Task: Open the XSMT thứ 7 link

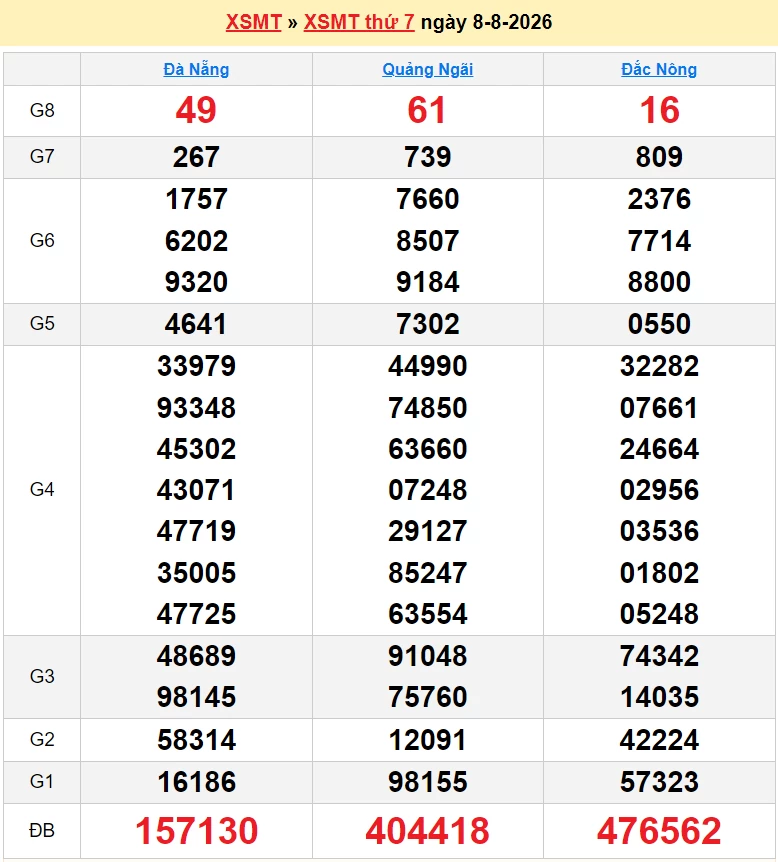Action: [359, 22]
